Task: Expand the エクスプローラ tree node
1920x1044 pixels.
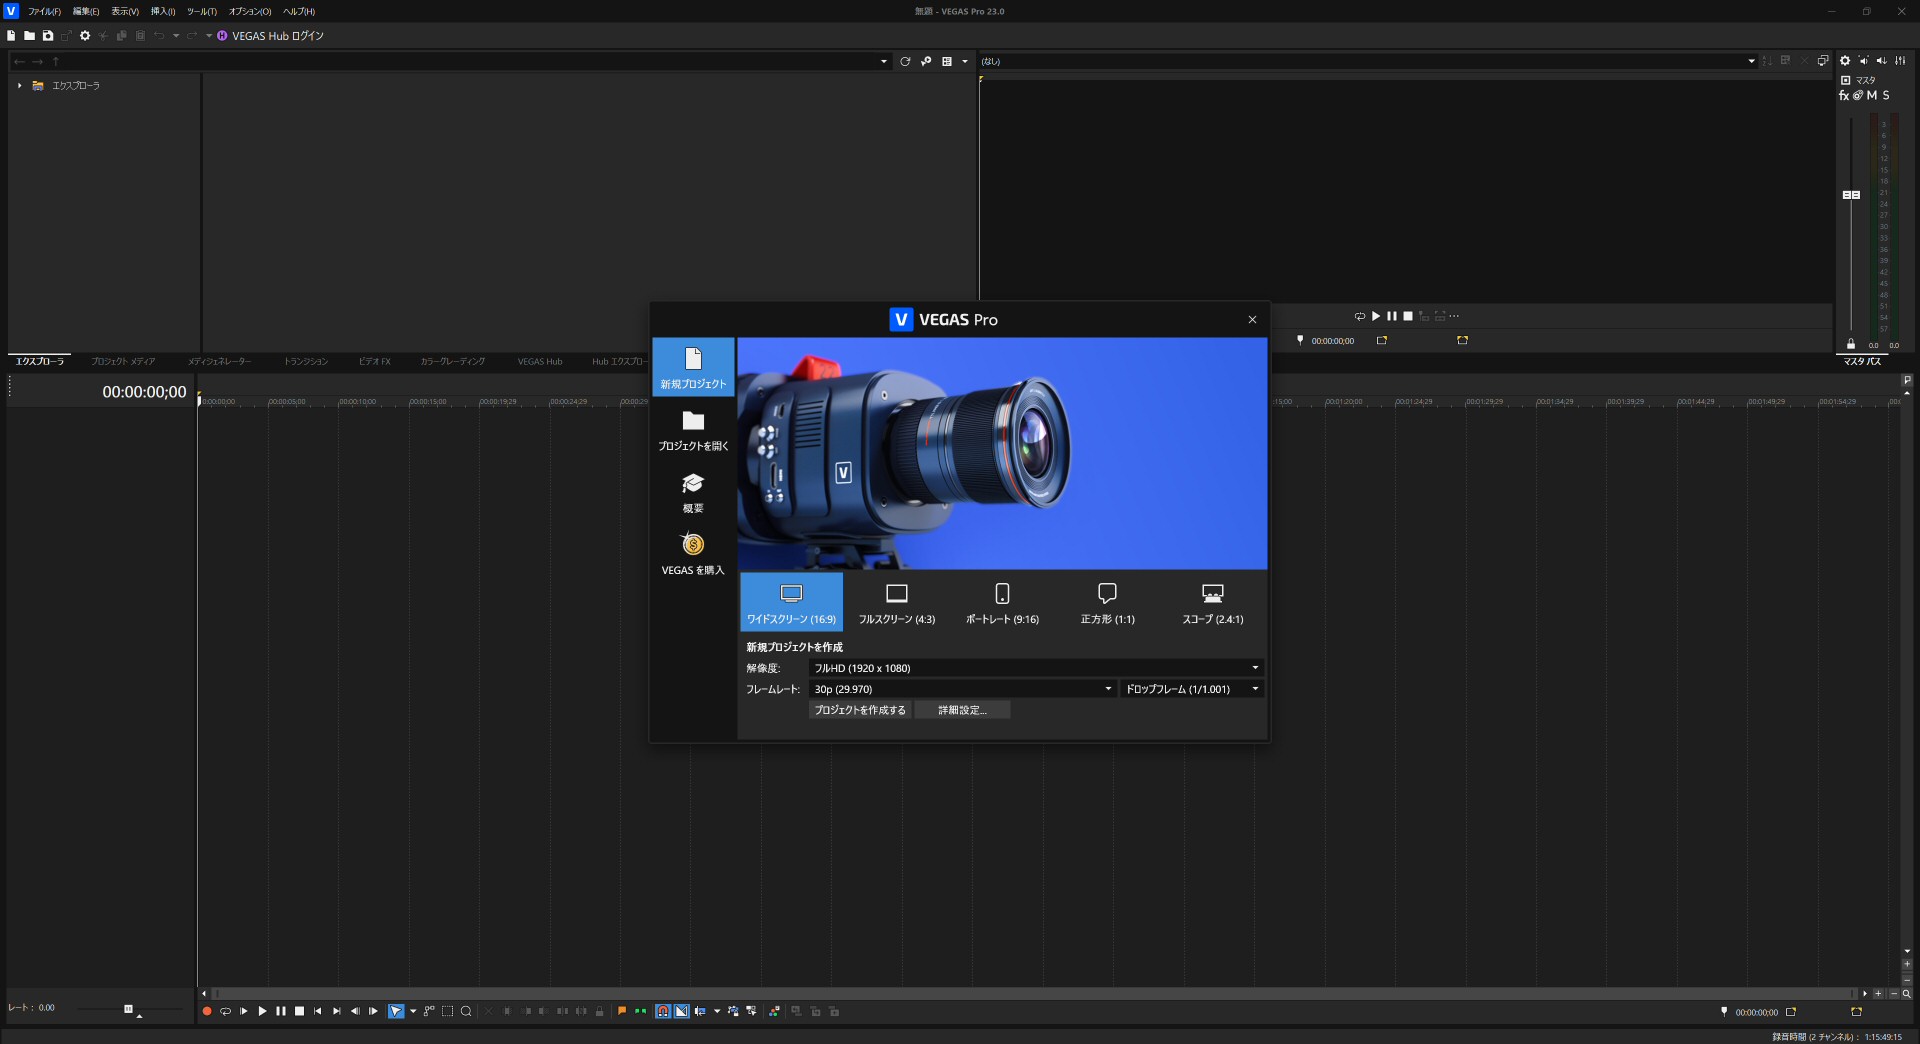Action: coord(19,86)
